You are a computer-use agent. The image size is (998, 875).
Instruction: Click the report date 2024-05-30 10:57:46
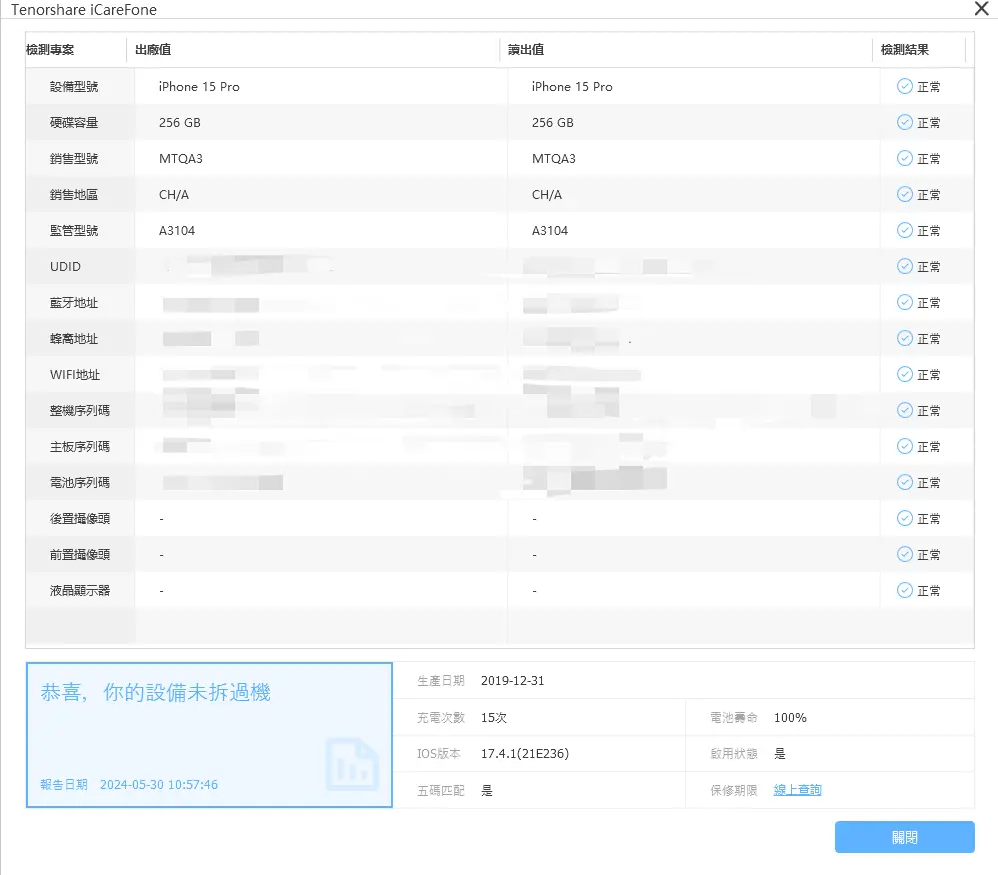coord(158,784)
